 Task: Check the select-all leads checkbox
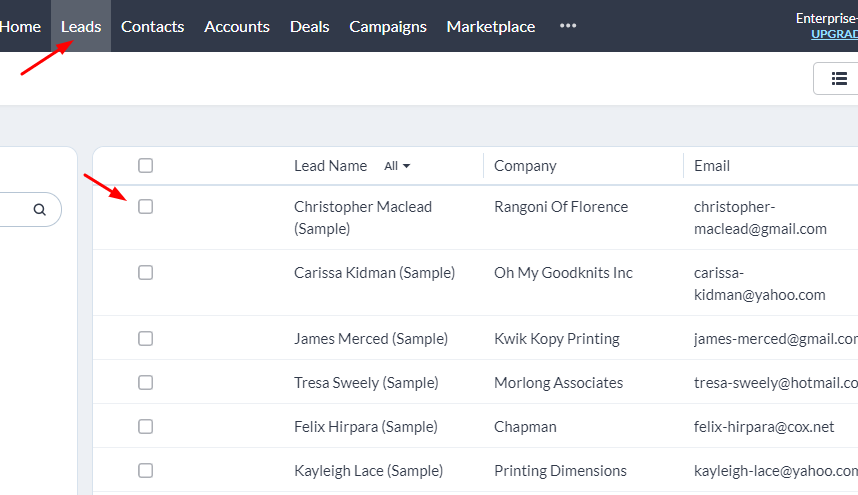point(146,166)
